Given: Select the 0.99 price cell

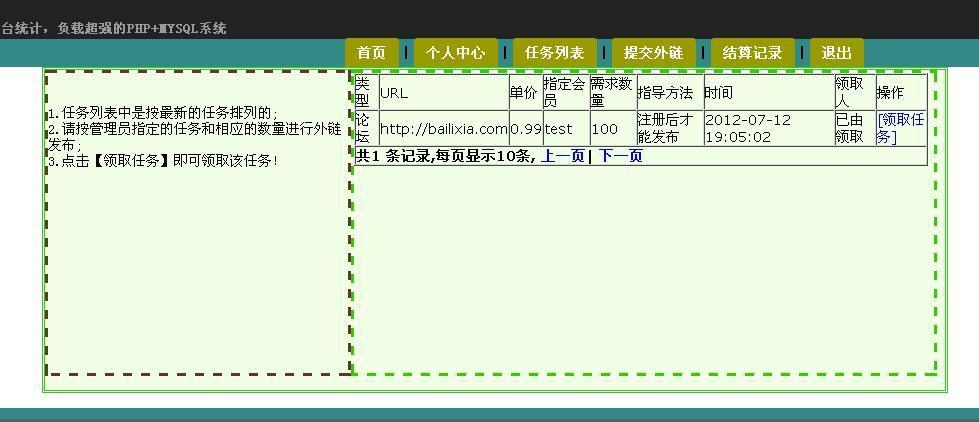Looking at the screenshot, I should (526, 129).
